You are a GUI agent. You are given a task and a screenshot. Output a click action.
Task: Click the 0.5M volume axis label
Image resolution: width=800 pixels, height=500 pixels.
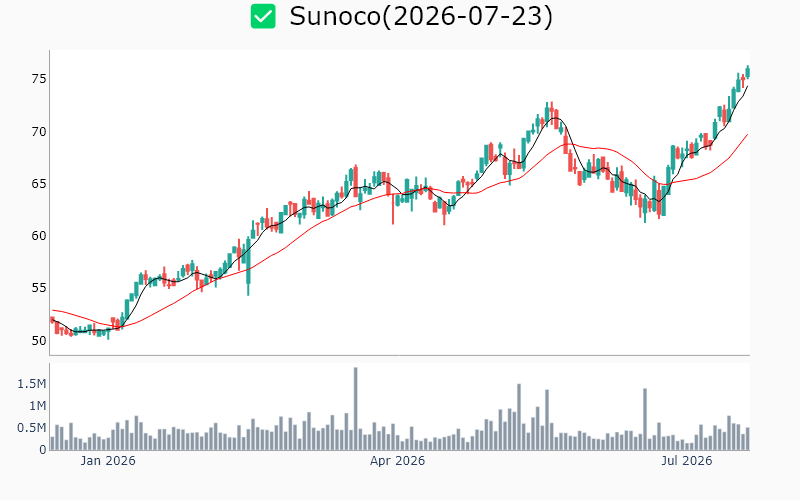tap(32, 428)
